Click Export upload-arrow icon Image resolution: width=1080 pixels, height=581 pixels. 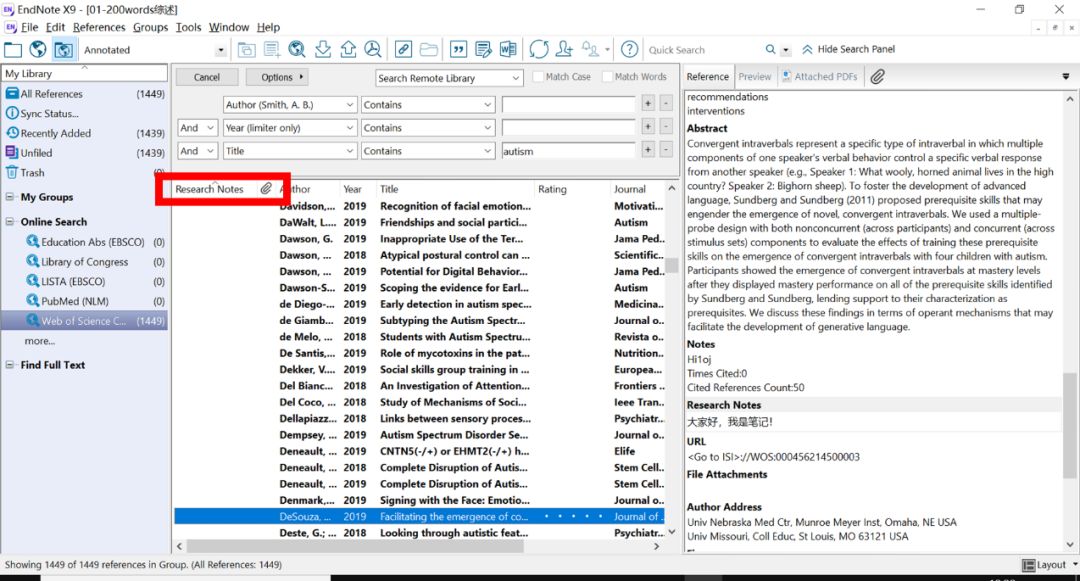(349, 49)
